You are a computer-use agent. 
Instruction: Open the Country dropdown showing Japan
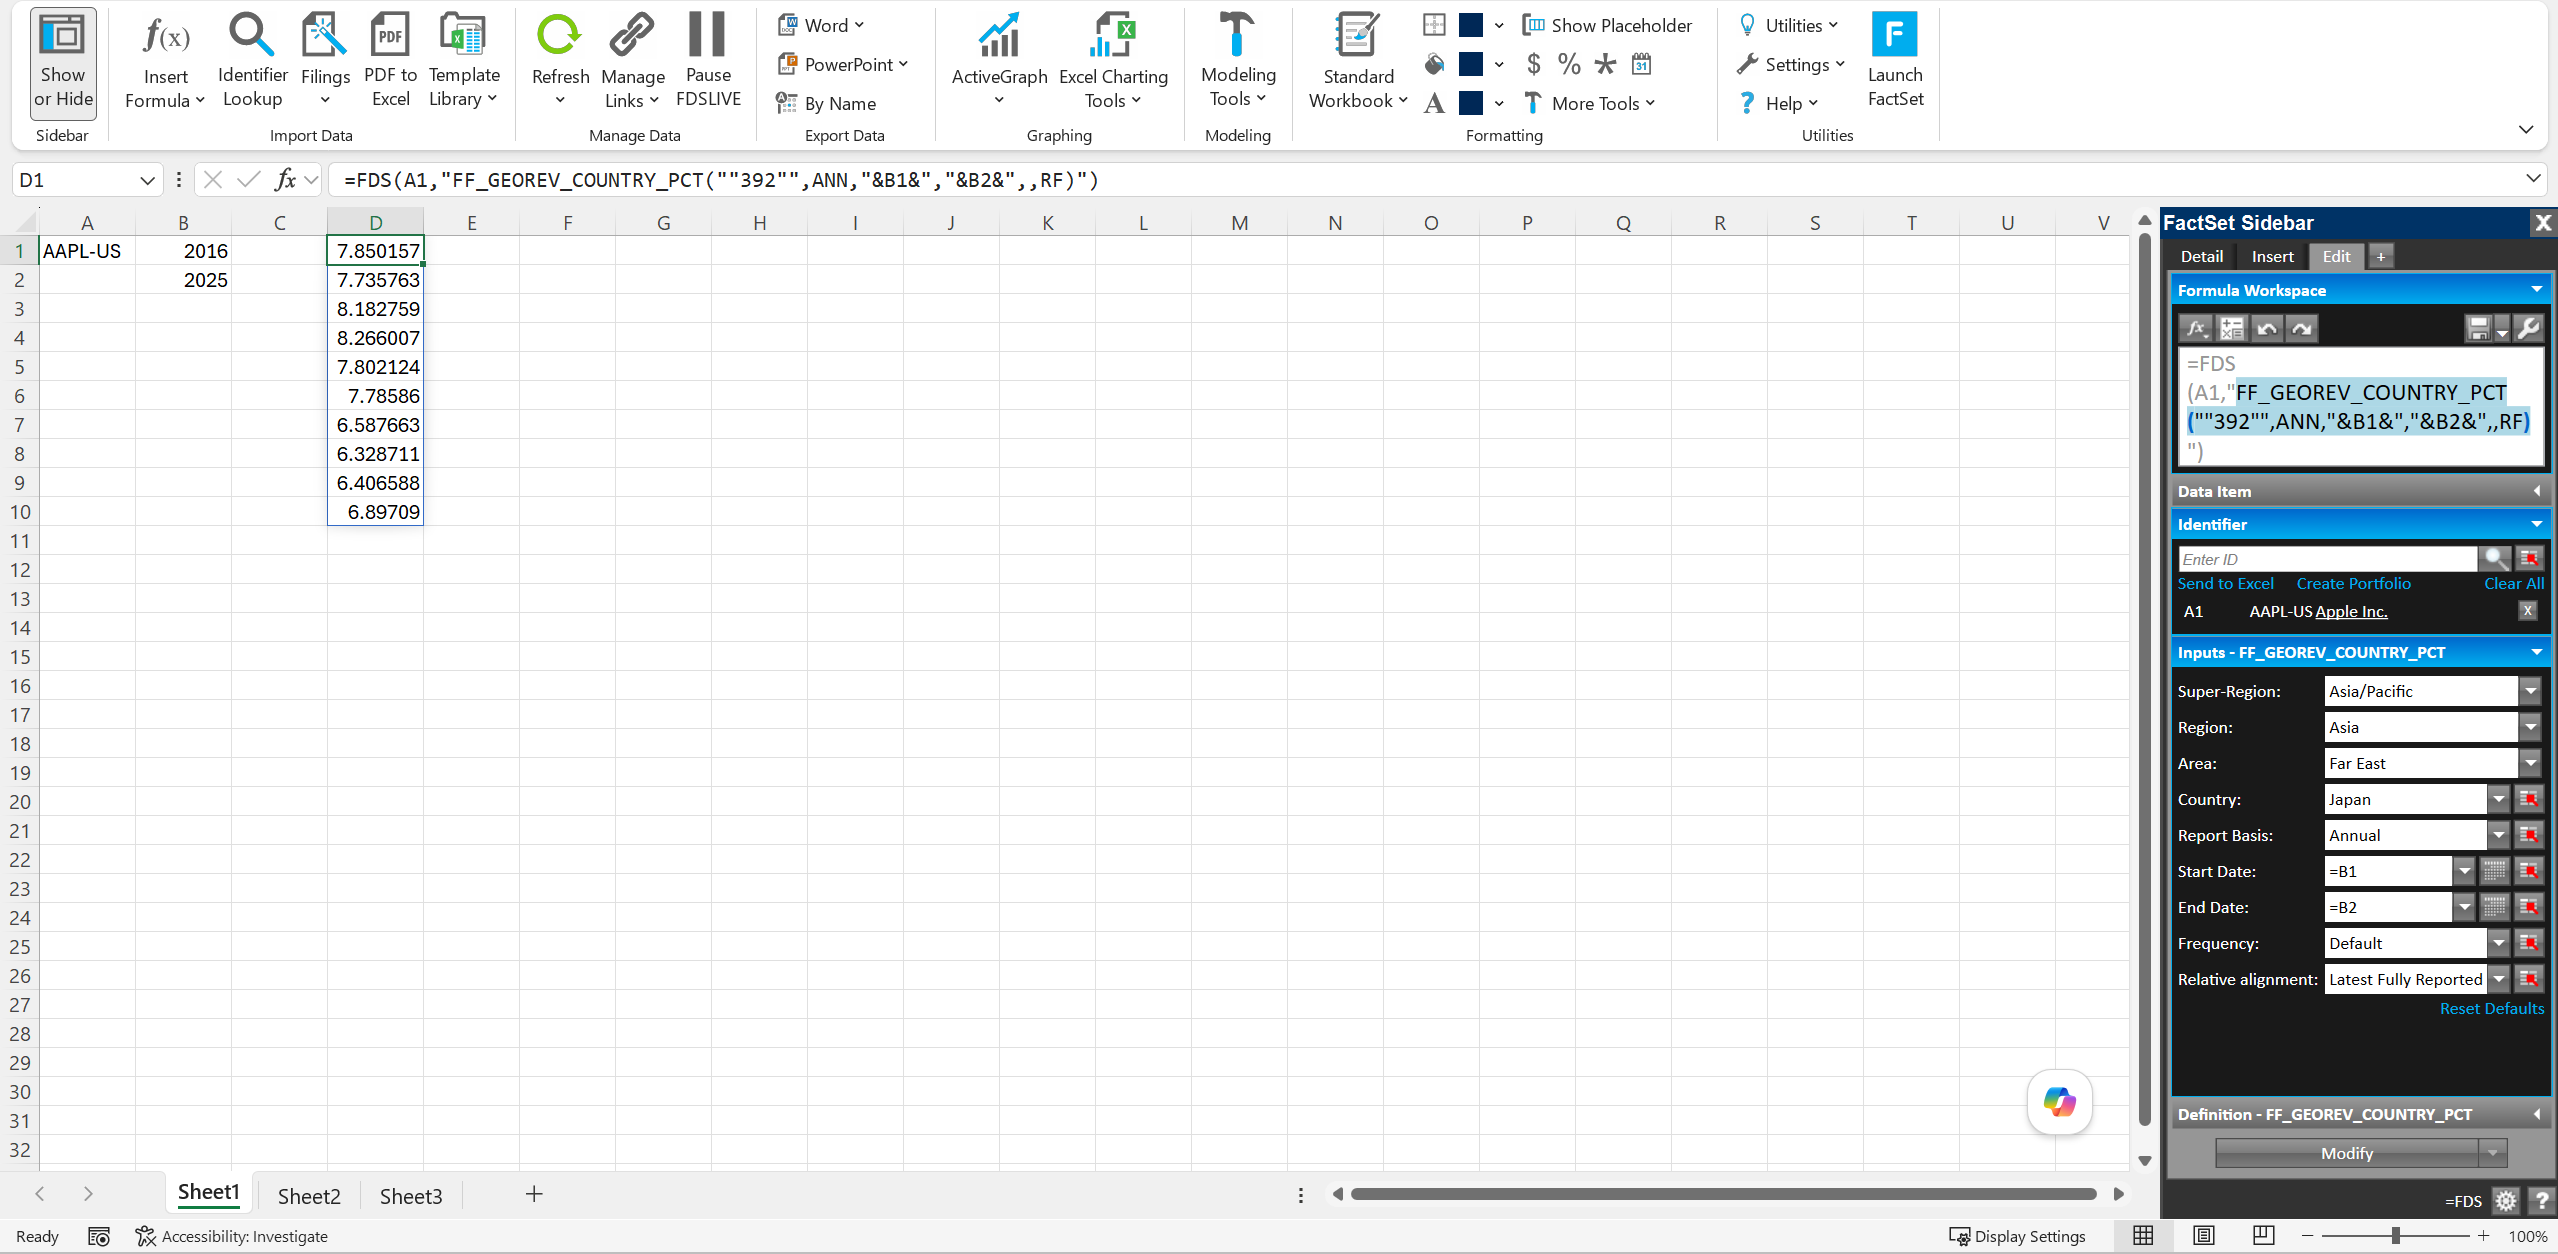click(2498, 799)
